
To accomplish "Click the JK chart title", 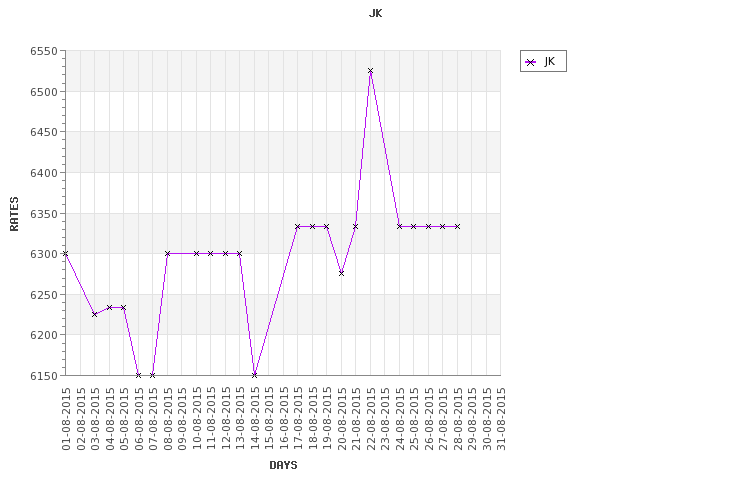I will (375, 13).
